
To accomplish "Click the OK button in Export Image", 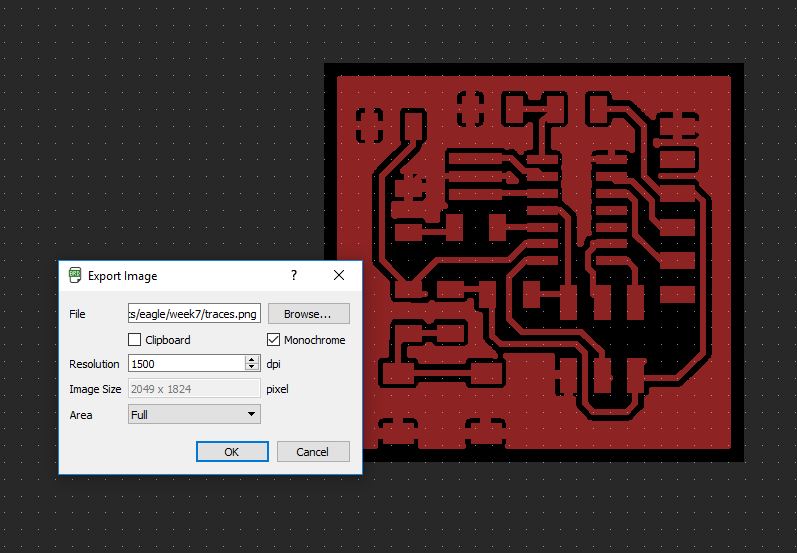I will 232,451.
